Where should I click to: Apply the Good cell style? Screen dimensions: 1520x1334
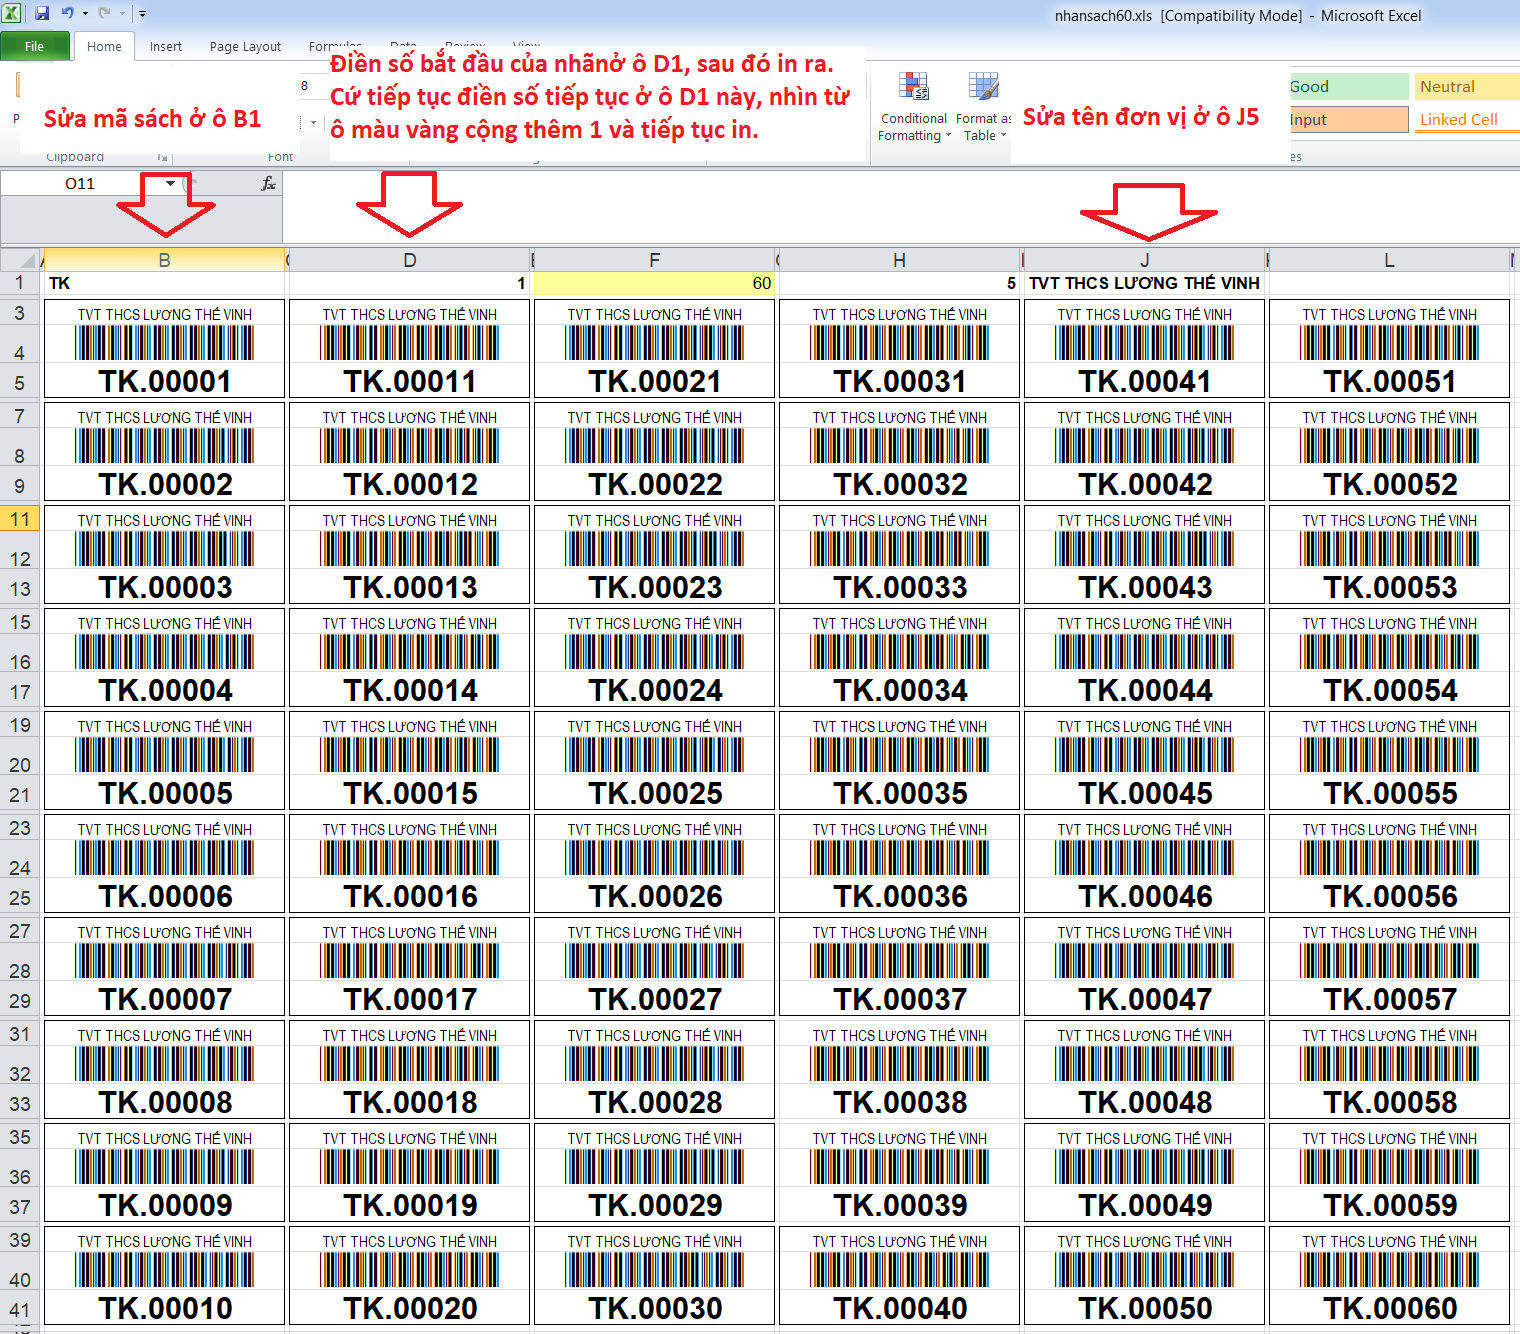[1348, 87]
